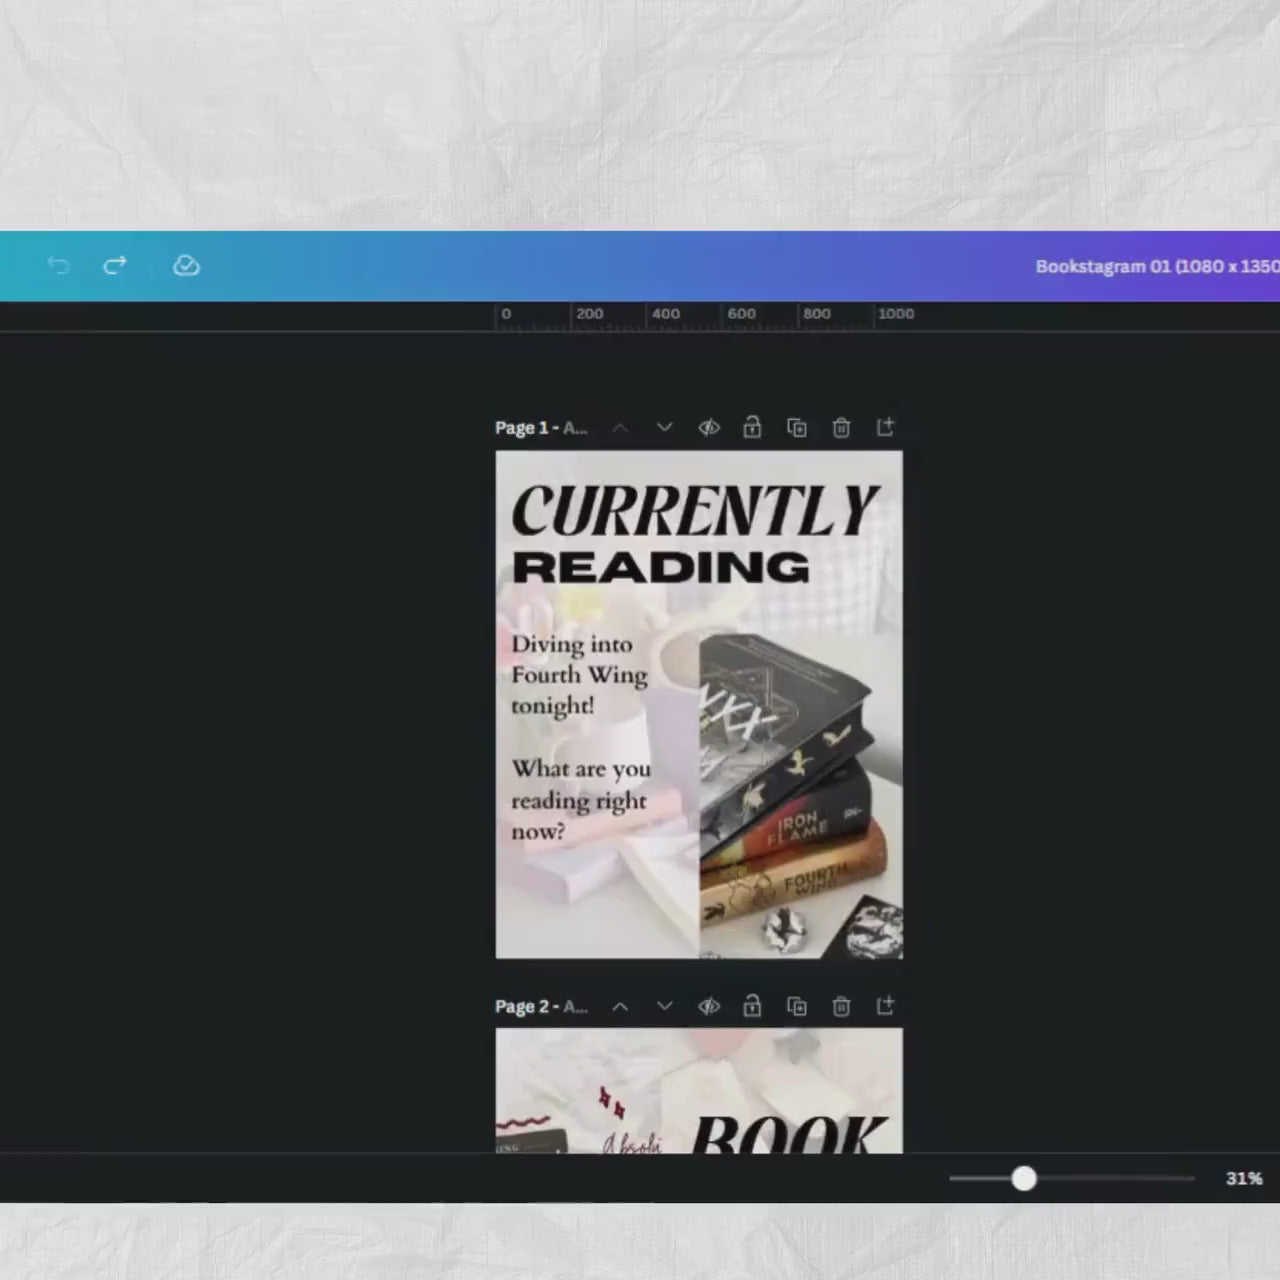Add new page after Page 1
1280x1280 pixels.
click(x=885, y=427)
